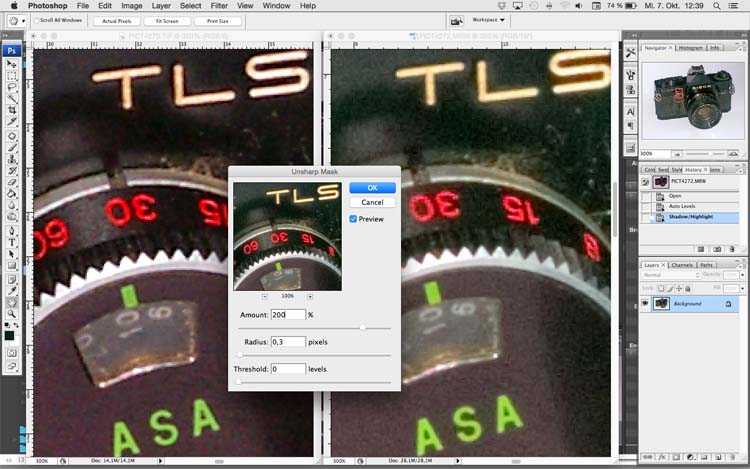Screen dimensions: 750x469
Task: Enable Scroll All Windows checkbox
Action: 36,21
